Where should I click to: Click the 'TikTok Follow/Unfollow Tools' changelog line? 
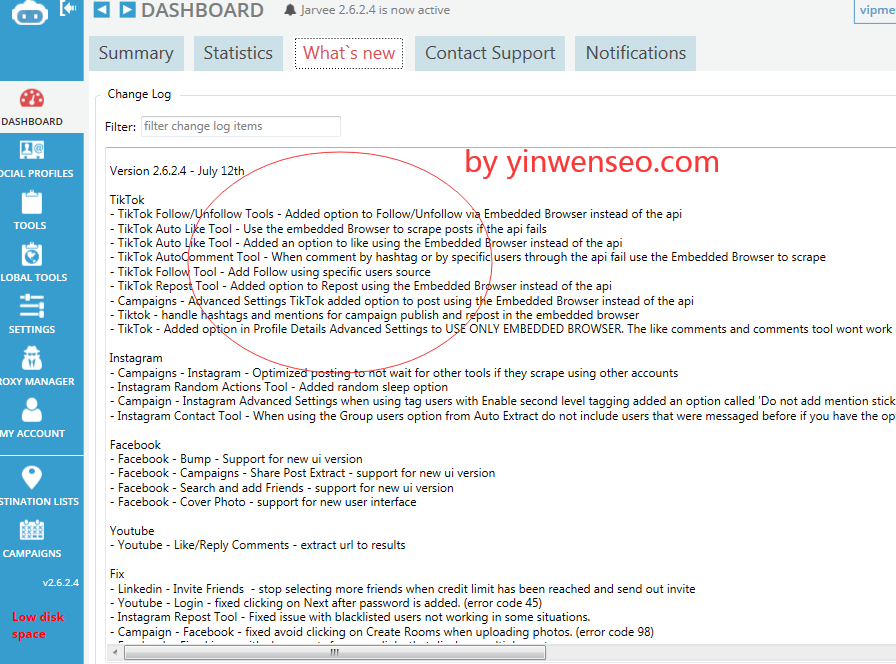(x=395, y=214)
